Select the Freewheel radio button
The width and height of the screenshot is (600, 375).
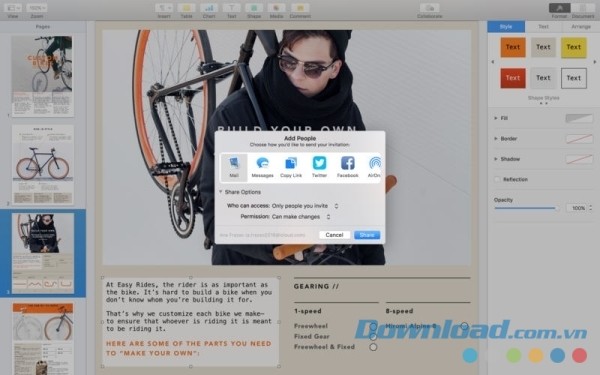tap(373, 326)
